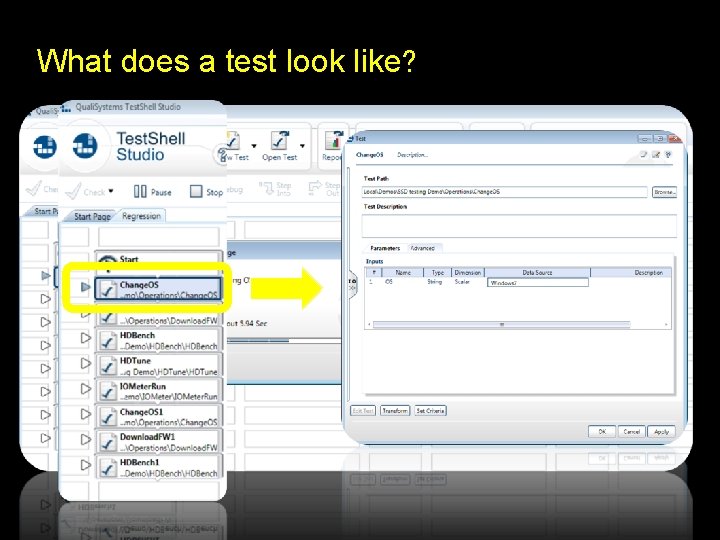Click the Inputs table horizontal scrollbar
720x540 pixels.
[x=501, y=324]
